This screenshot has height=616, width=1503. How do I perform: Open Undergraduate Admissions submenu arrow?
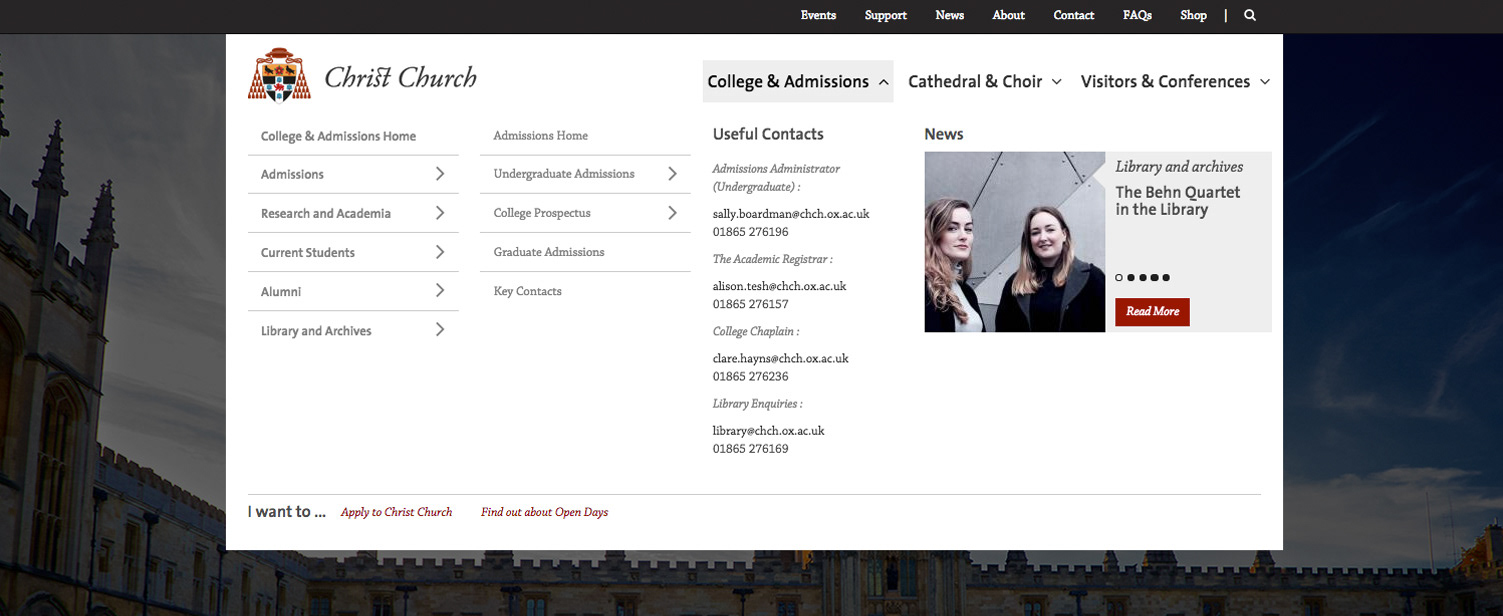672,174
